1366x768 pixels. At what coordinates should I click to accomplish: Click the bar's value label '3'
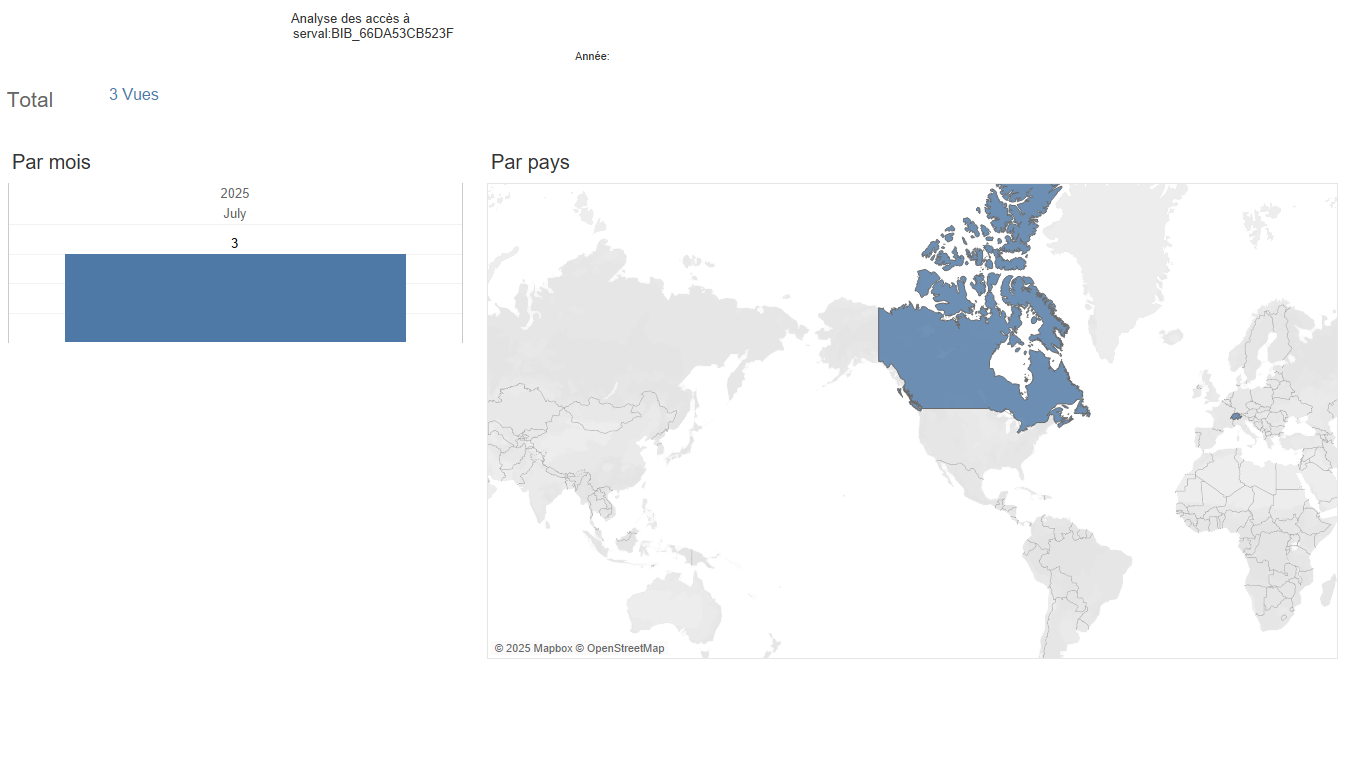click(235, 243)
